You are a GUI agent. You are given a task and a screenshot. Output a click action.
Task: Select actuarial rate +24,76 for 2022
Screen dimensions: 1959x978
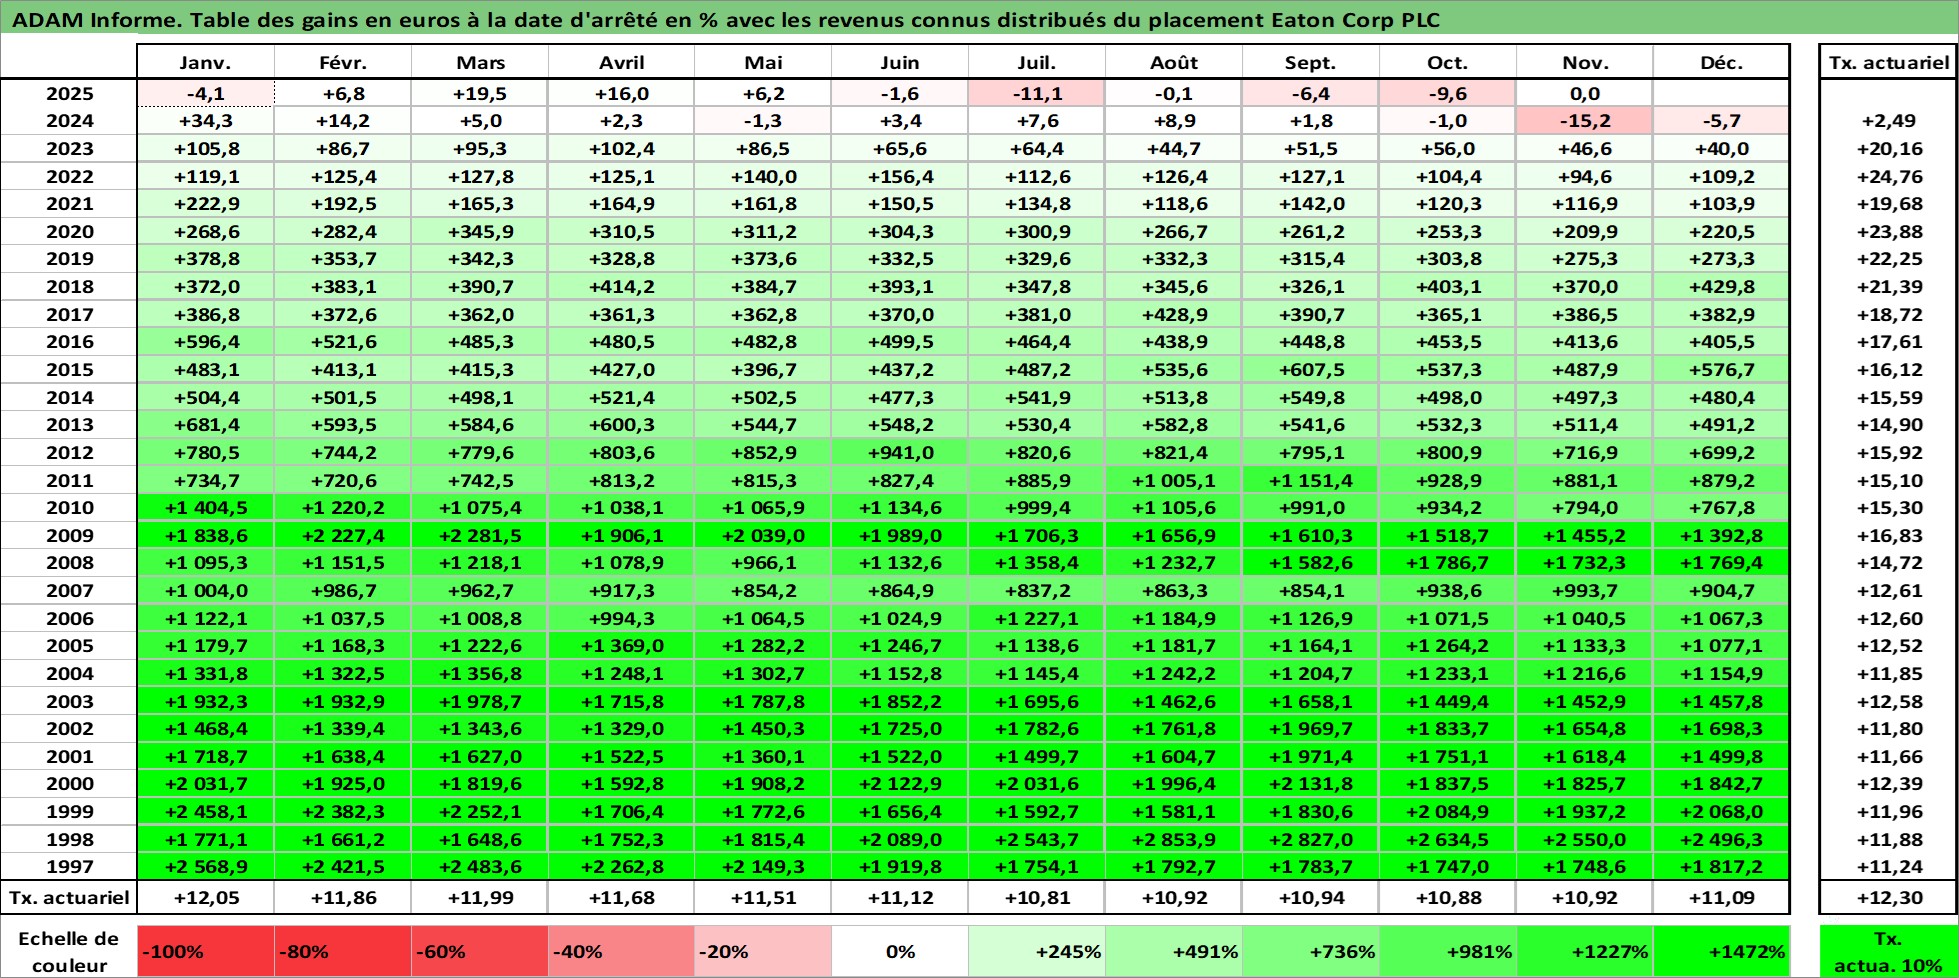pos(1888,177)
